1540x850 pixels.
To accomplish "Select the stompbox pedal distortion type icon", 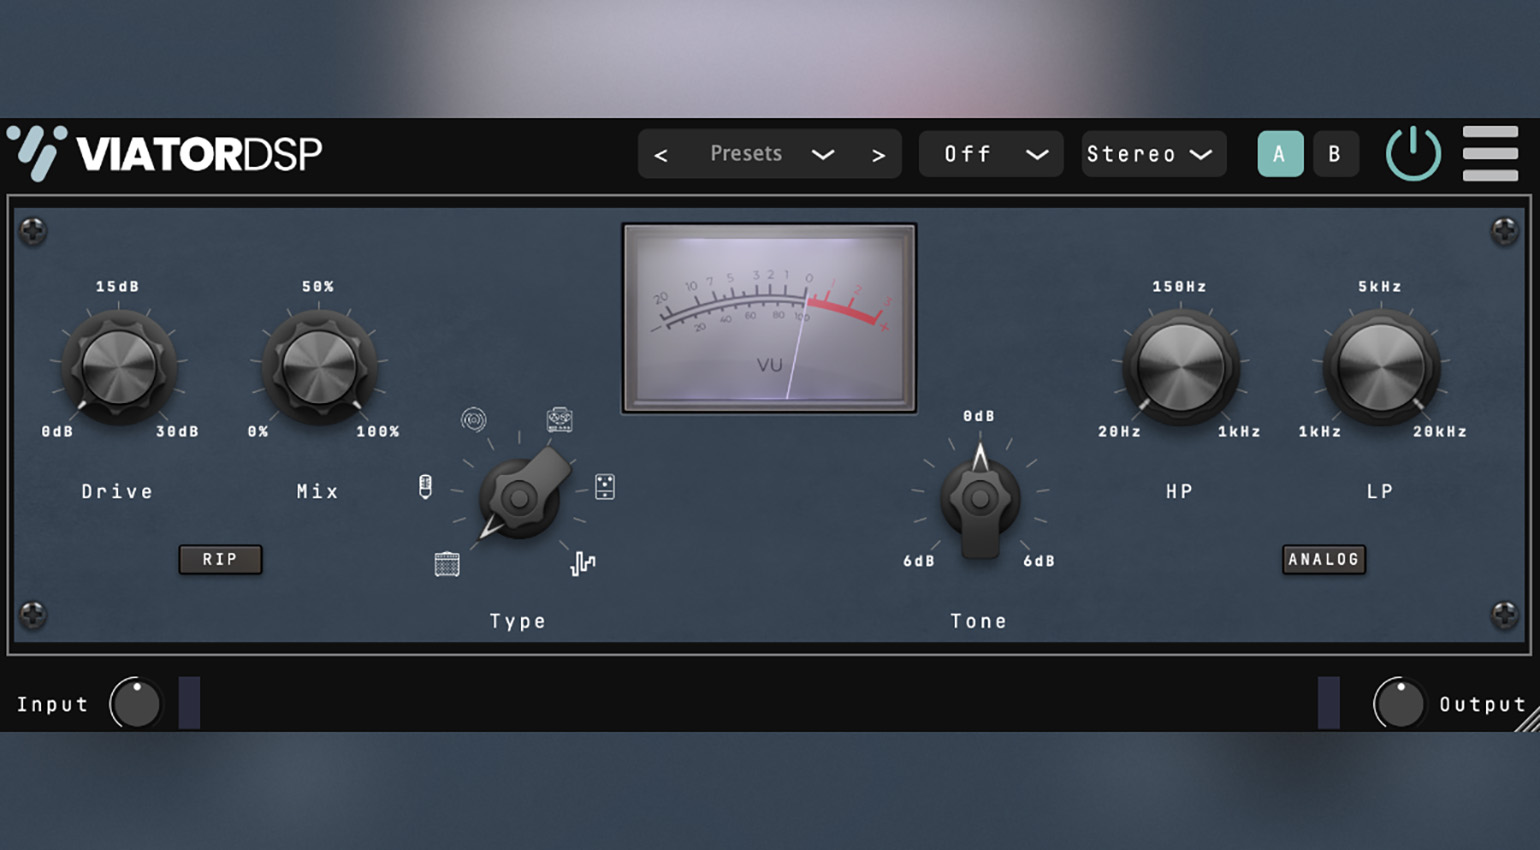I will coord(605,487).
